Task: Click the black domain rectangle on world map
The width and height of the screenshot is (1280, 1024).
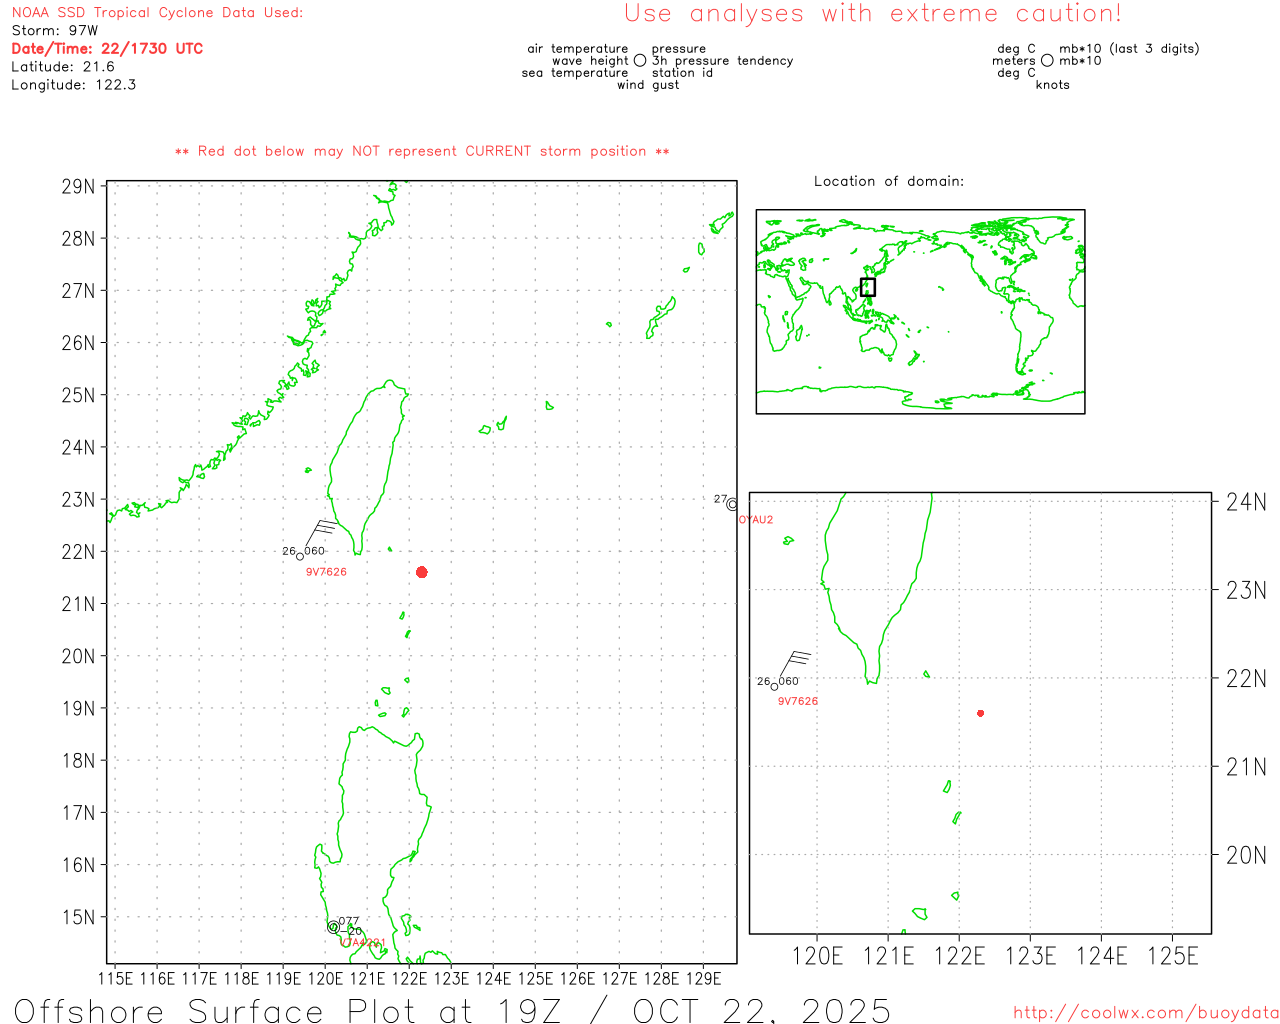Action: coord(867,287)
